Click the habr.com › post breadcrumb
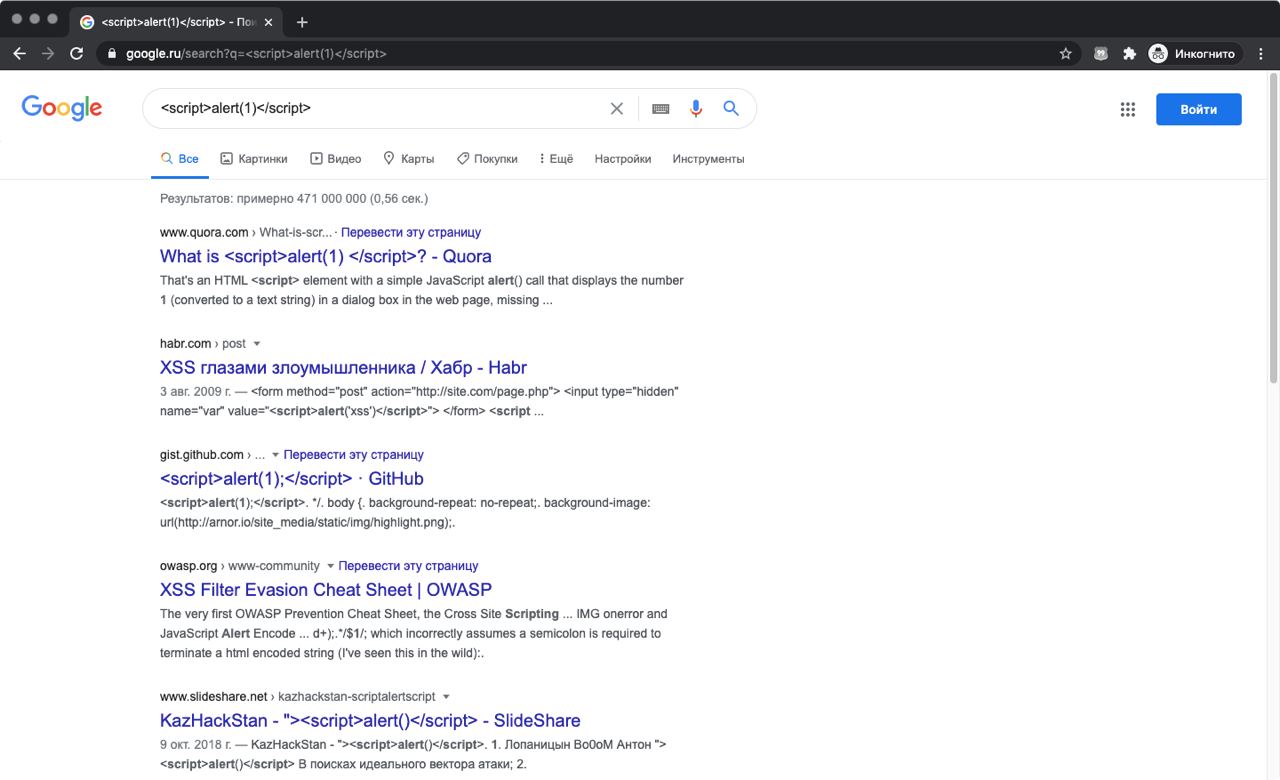 203,343
